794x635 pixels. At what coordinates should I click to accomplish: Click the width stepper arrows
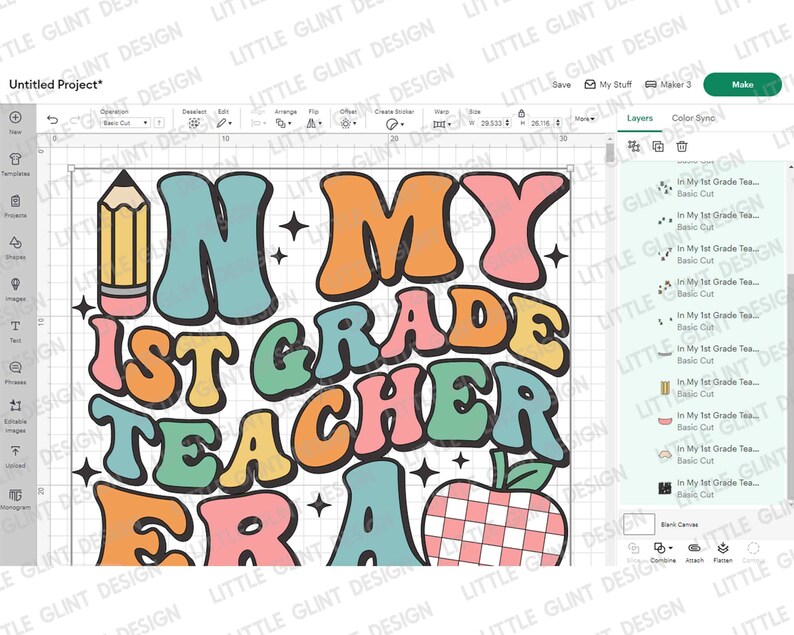point(508,123)
